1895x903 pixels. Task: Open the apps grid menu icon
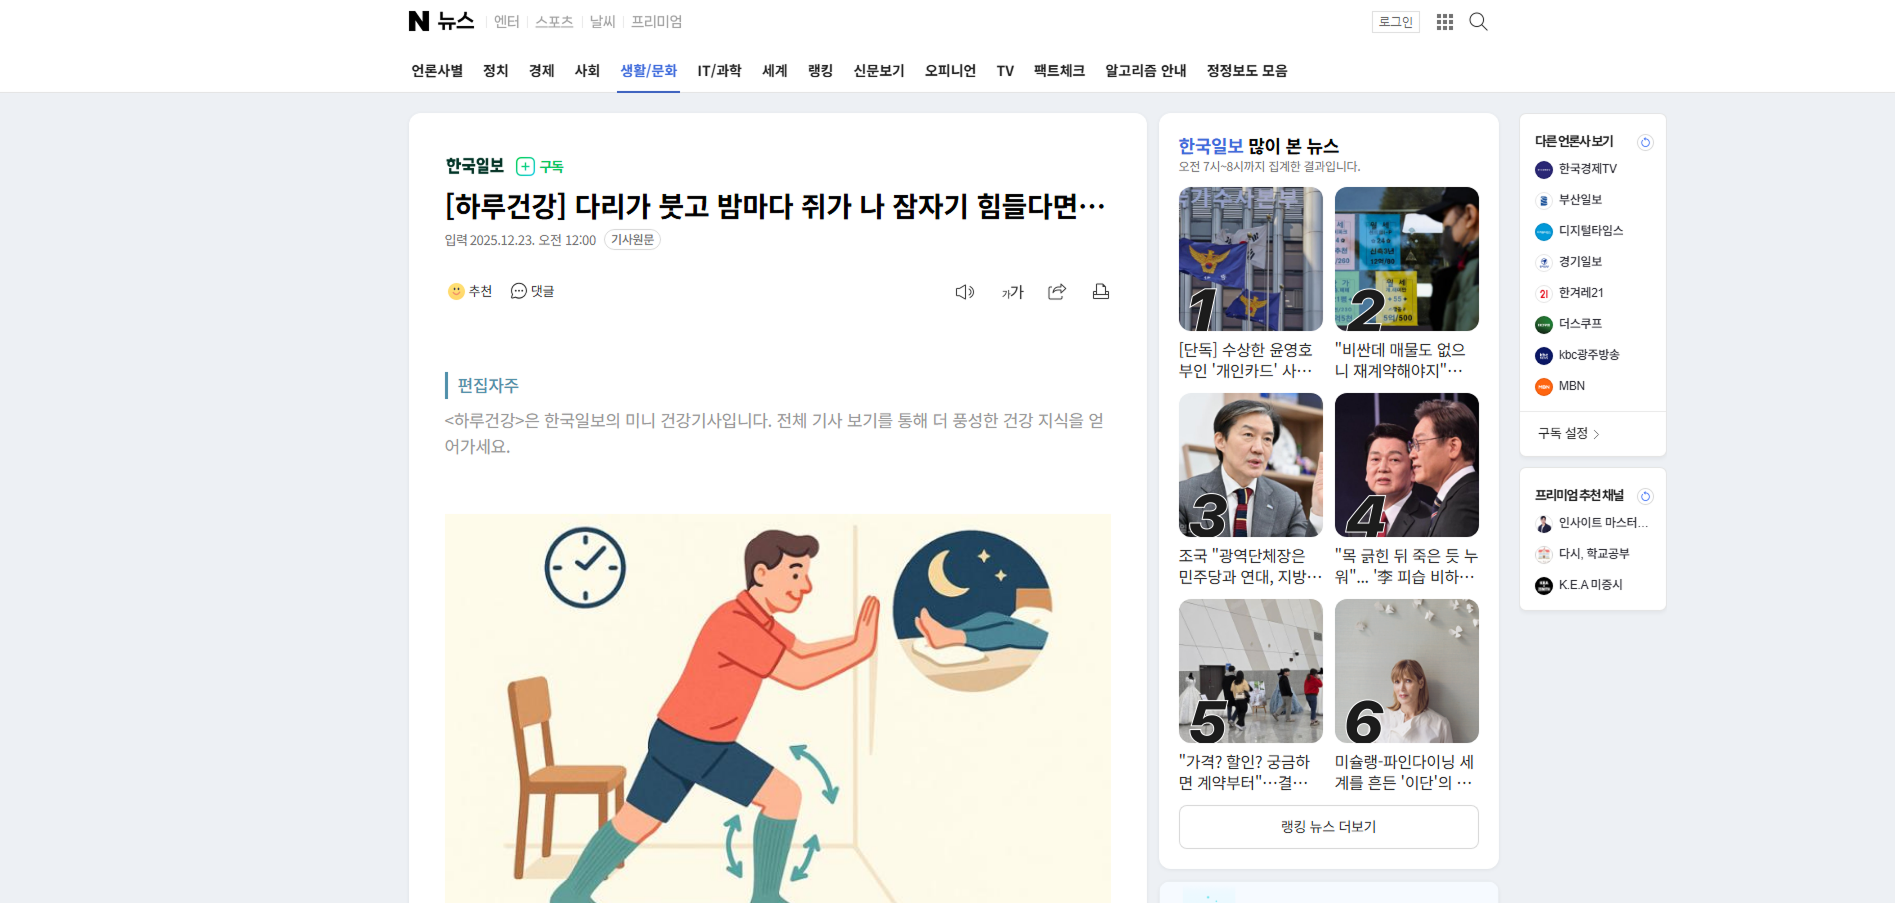(1445, 22)
